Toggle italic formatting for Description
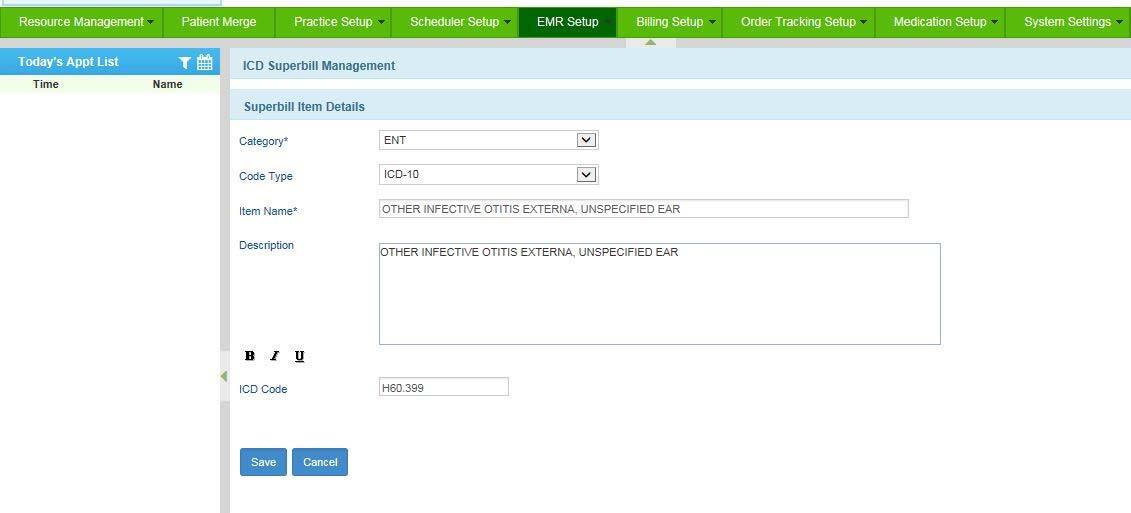Screen dimensions: 1131x513 [x=274, y=356]
